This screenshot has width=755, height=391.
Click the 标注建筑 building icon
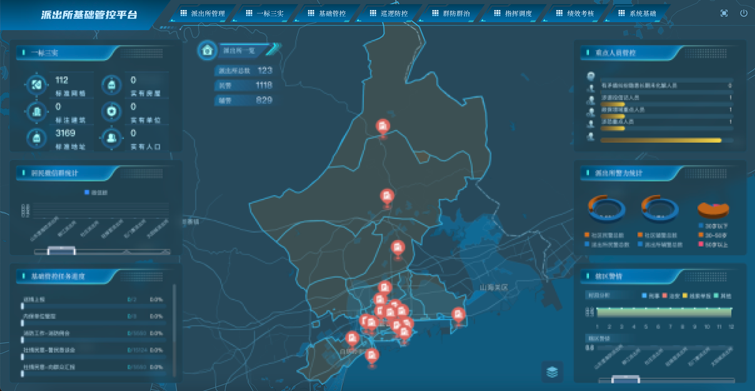[x=36, y=112]
